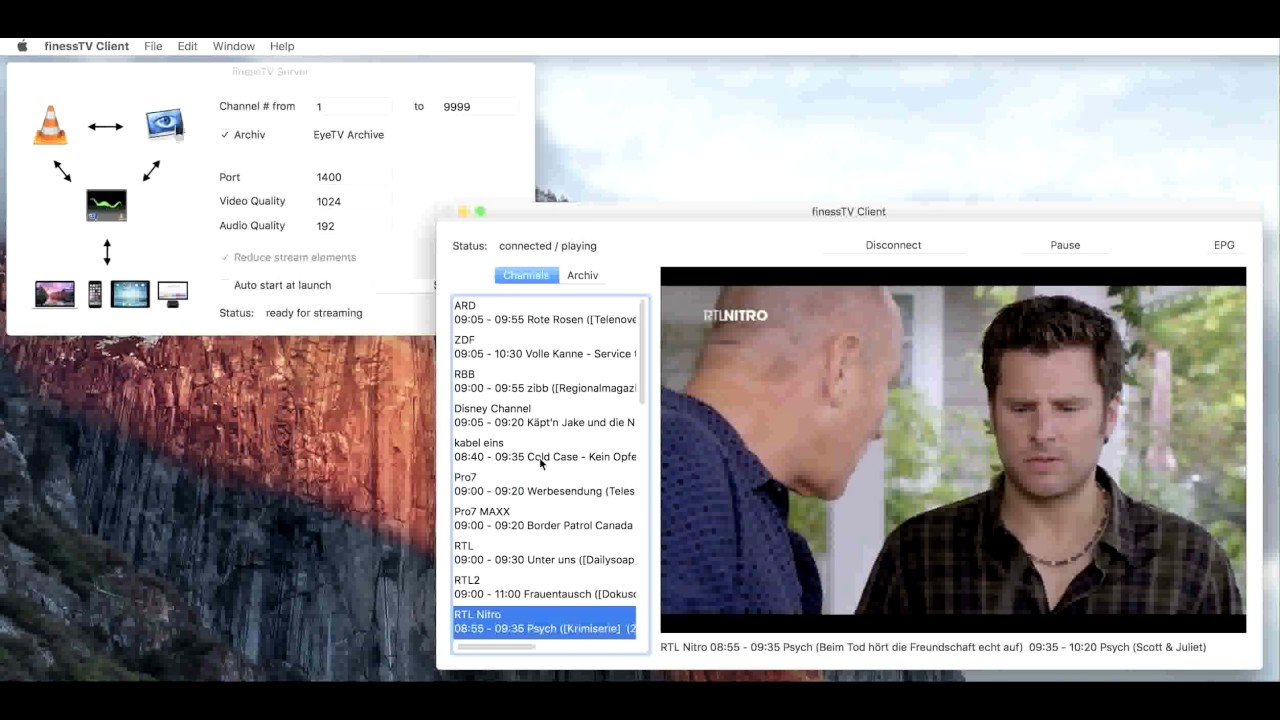Click the client window green zoom button
Viewport: 1280px width, 720px height.
point(480,212)
